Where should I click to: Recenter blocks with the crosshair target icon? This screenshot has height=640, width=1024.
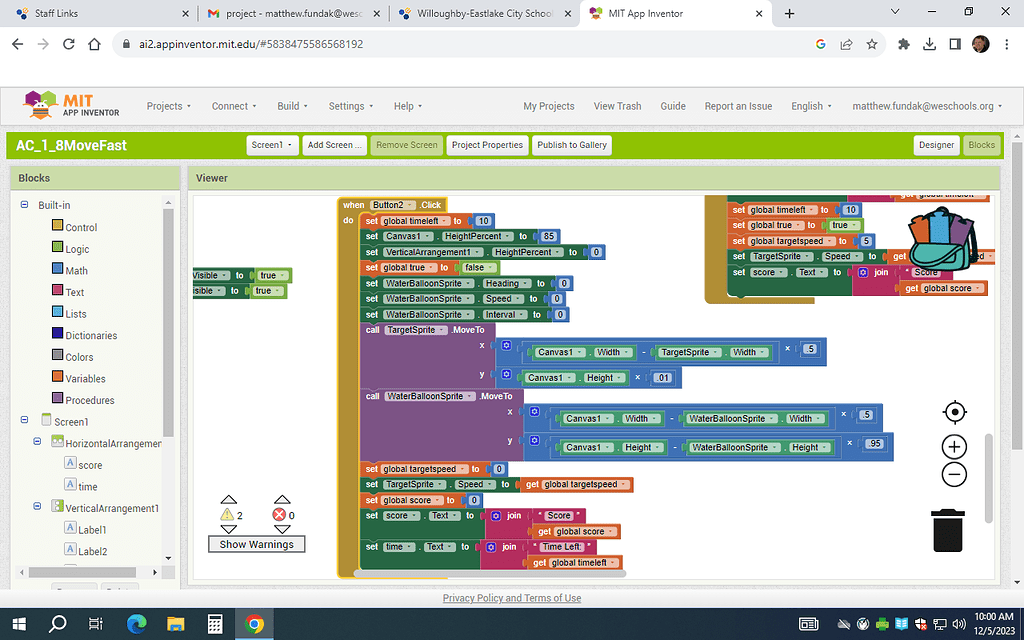coord(954,412)
